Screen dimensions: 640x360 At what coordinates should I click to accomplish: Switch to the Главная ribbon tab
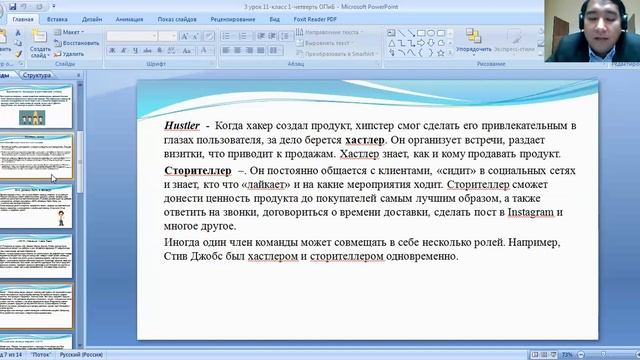point(22,19)
